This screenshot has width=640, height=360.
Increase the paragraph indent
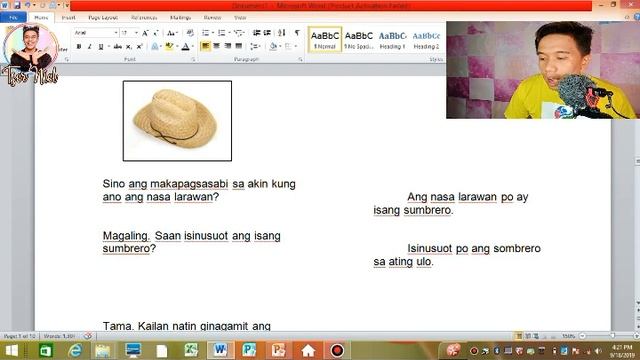(267, 33)
